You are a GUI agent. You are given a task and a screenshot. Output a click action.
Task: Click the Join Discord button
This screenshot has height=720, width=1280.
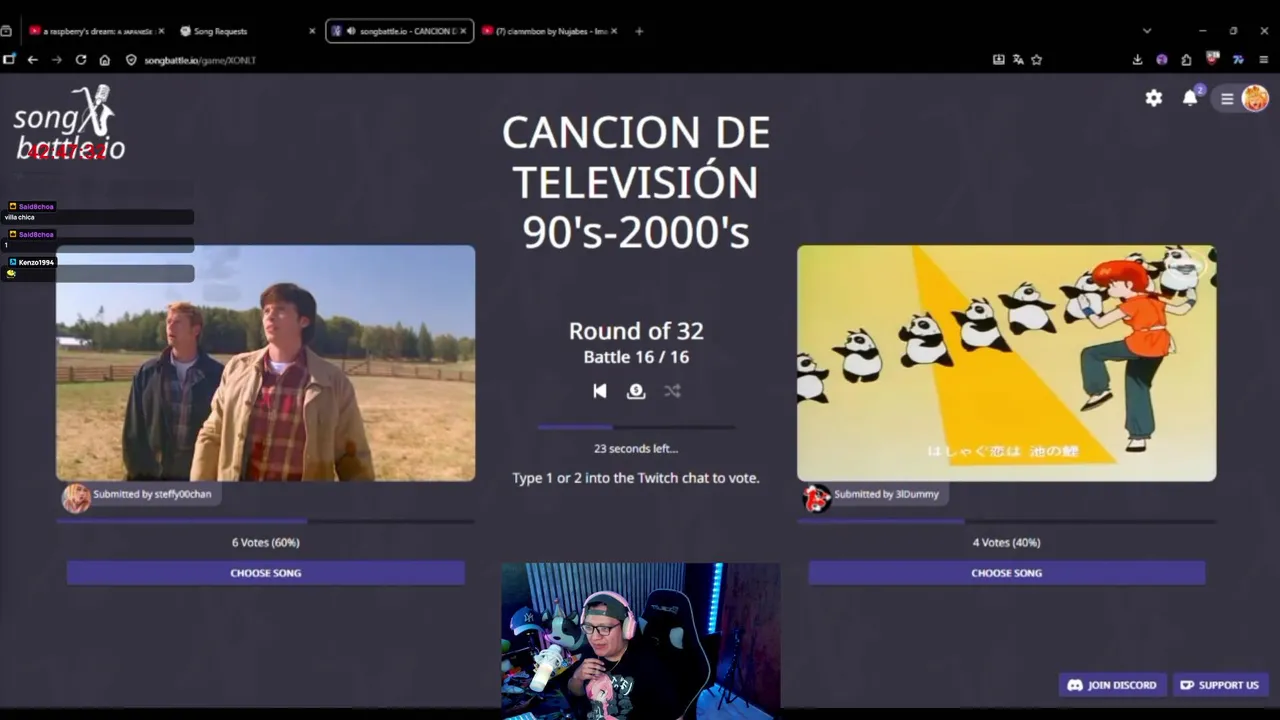click(1112, 685)
